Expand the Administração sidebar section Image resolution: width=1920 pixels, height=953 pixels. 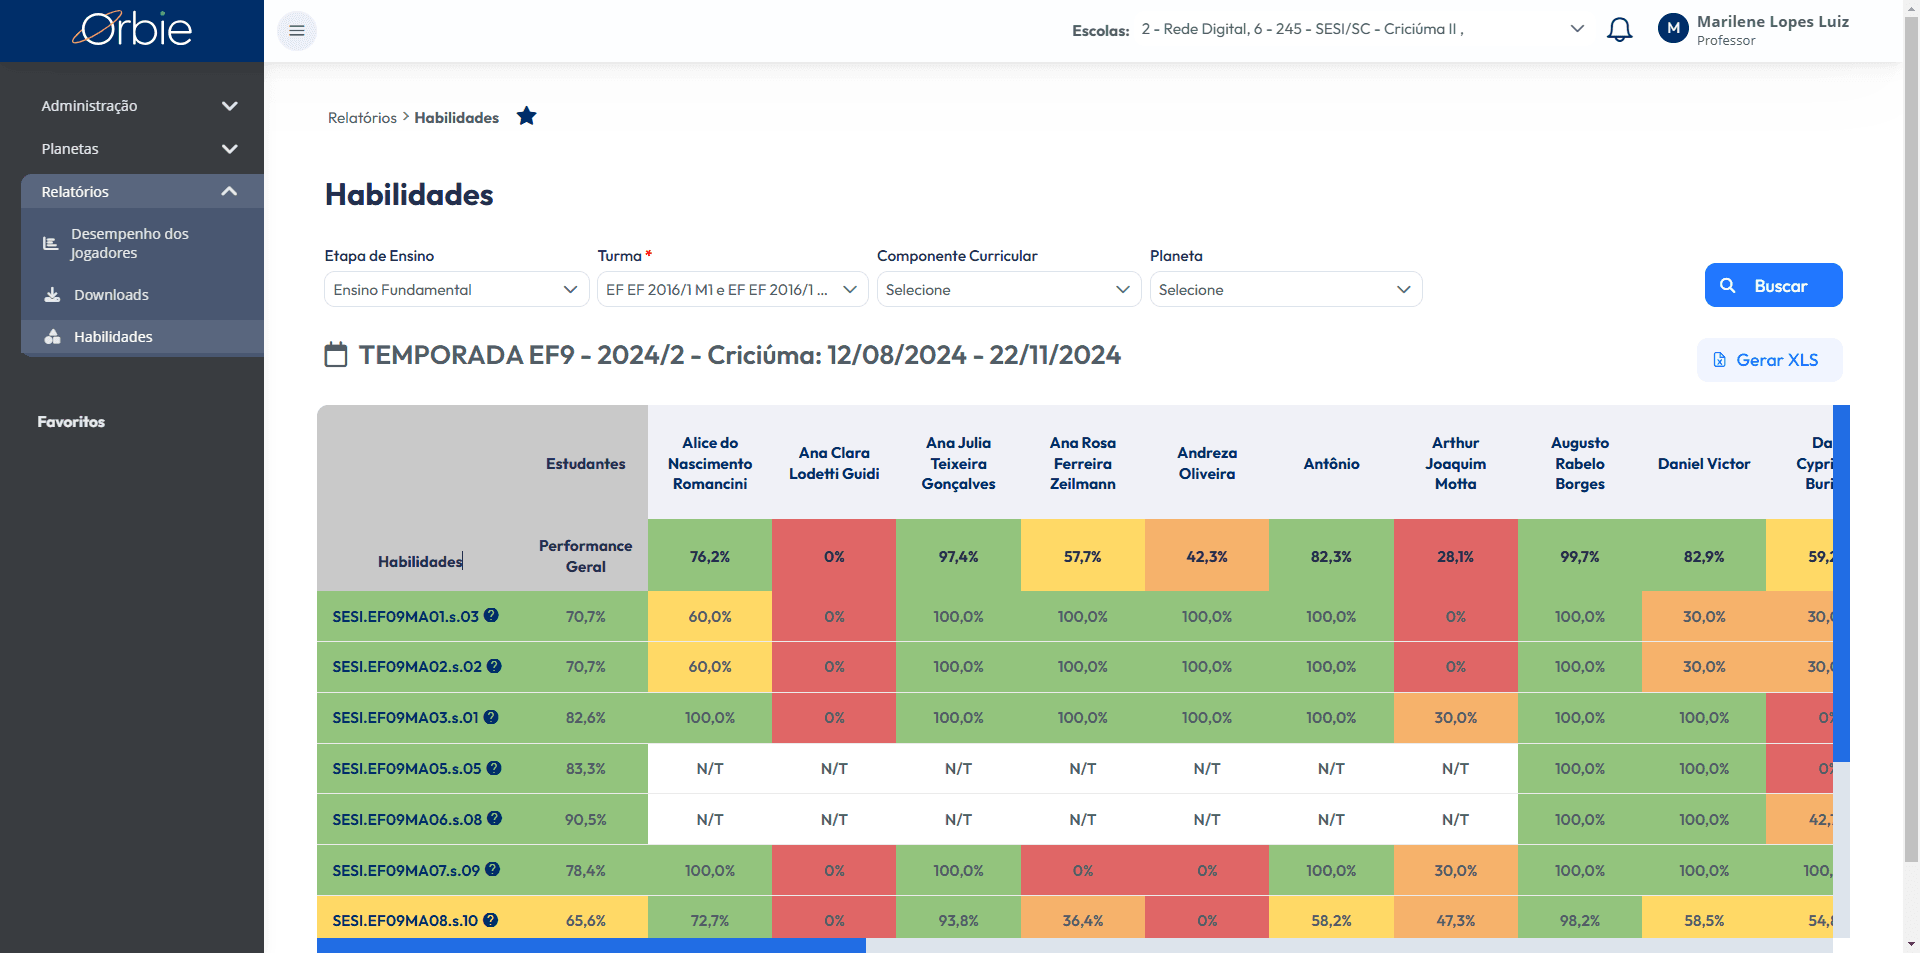tap(140, 106)
